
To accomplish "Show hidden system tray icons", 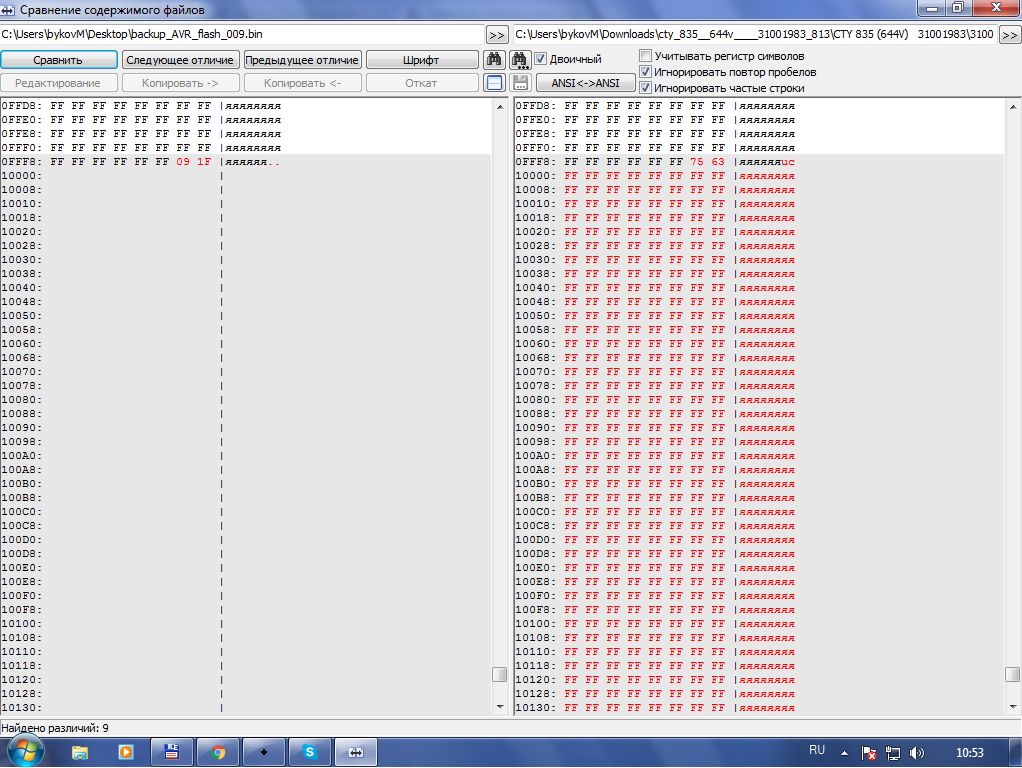I will click(844, 752).
